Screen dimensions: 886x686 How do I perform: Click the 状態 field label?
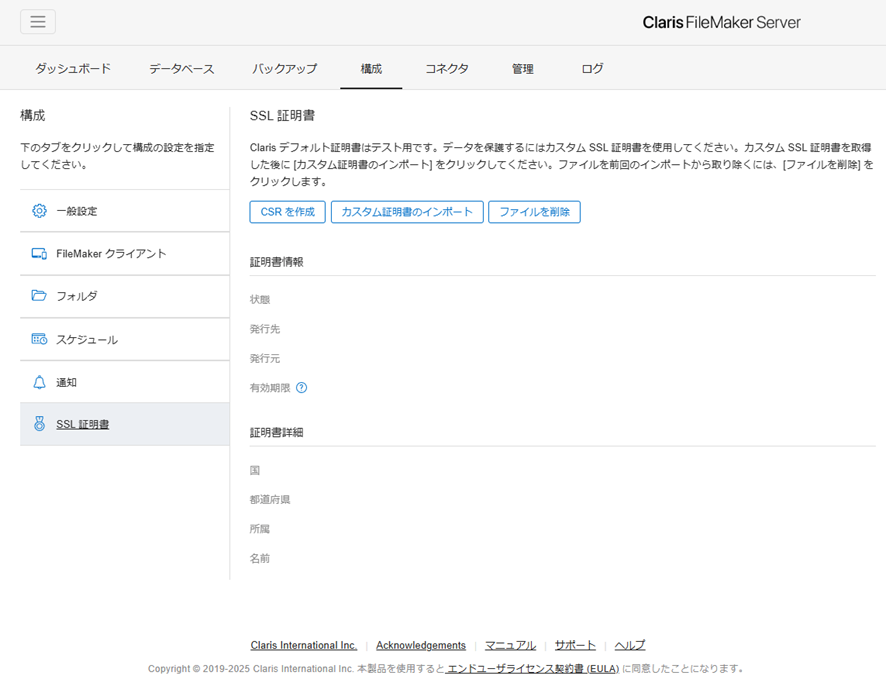260,299
